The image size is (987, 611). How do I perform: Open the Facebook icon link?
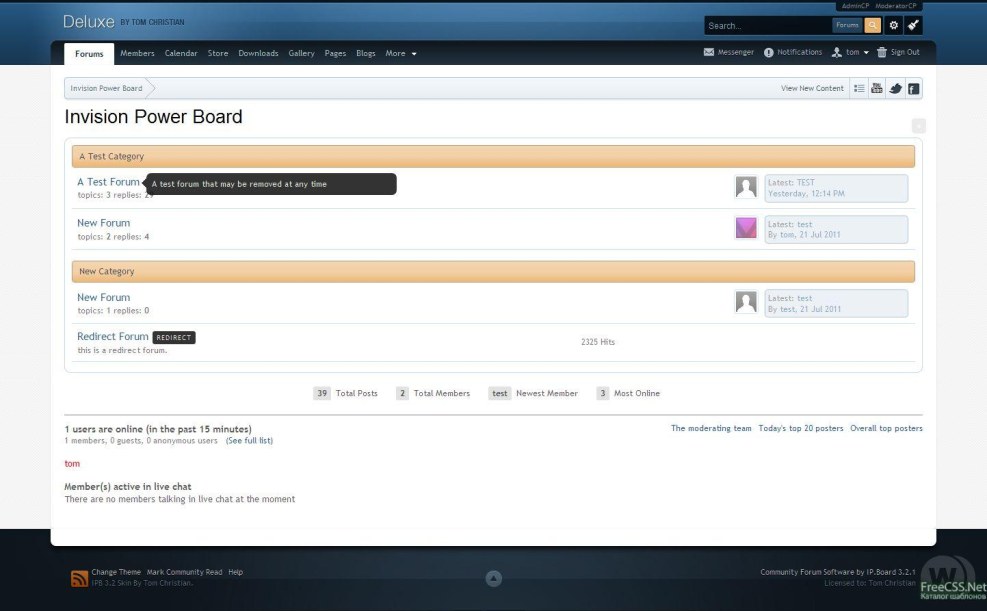[913, 88]
